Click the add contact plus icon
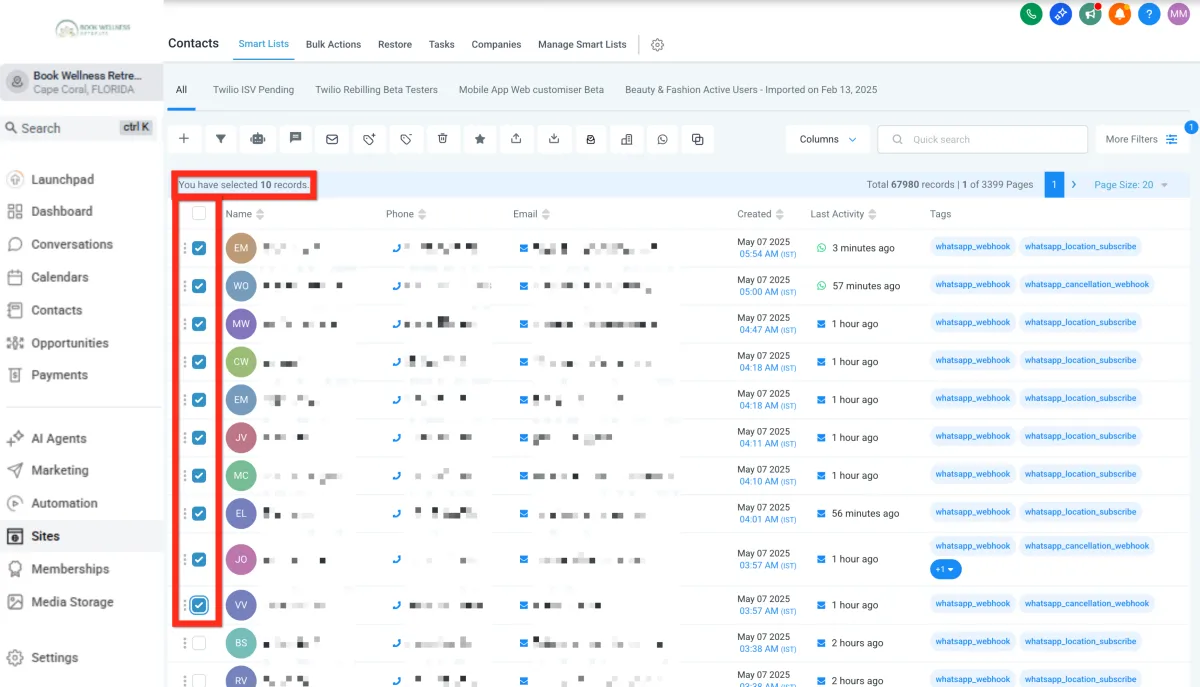Screen dimensions: 1200x687 [x=184, y=139]
